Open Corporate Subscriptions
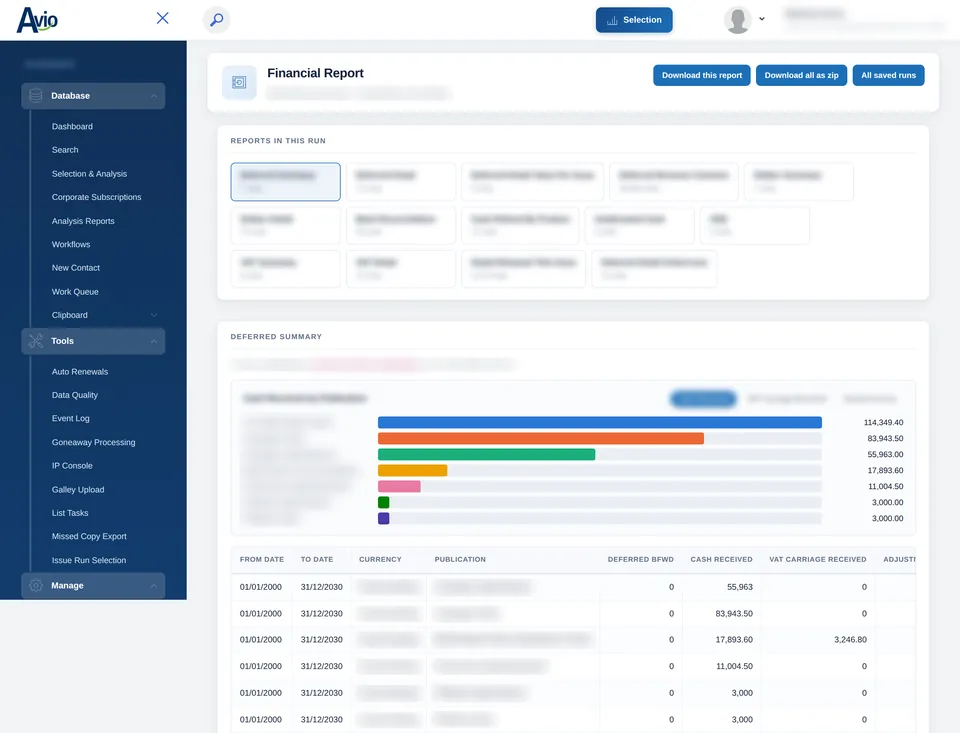Image resolution: width=960 pixels, height=733 pixels. pyautogui.click(x=96, y=197)
